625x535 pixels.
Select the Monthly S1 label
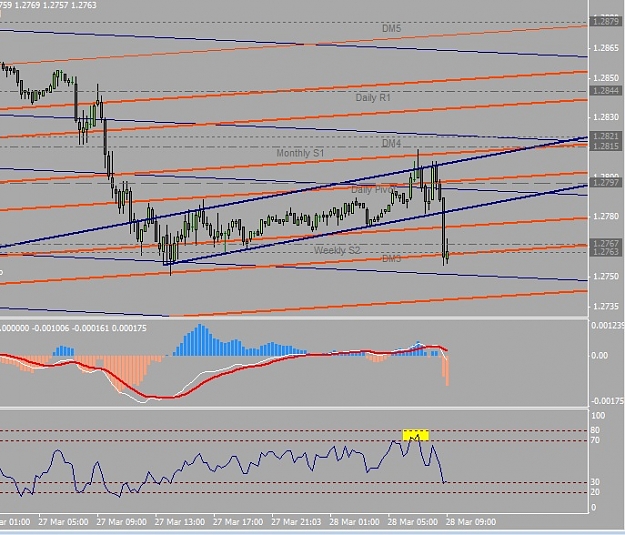pyautogui.click(x=300, y=153)
